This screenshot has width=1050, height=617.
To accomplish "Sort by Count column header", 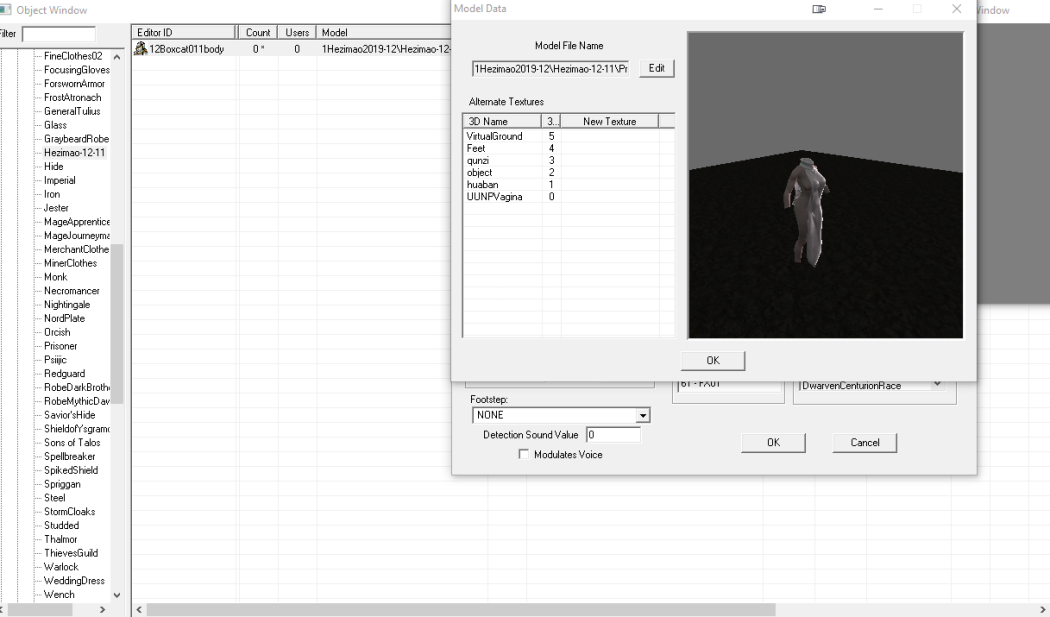I will click(258, 32).
